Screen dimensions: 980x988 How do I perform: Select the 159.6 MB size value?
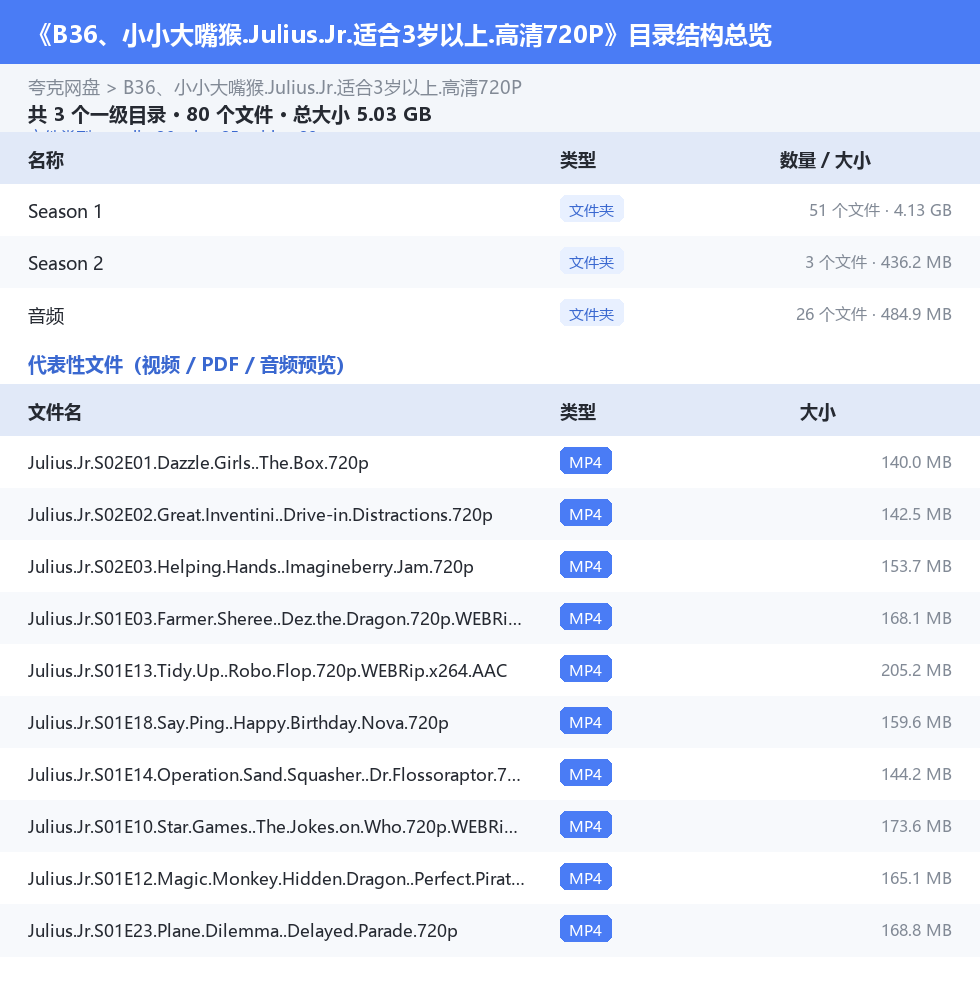click(x=916, y=722)
